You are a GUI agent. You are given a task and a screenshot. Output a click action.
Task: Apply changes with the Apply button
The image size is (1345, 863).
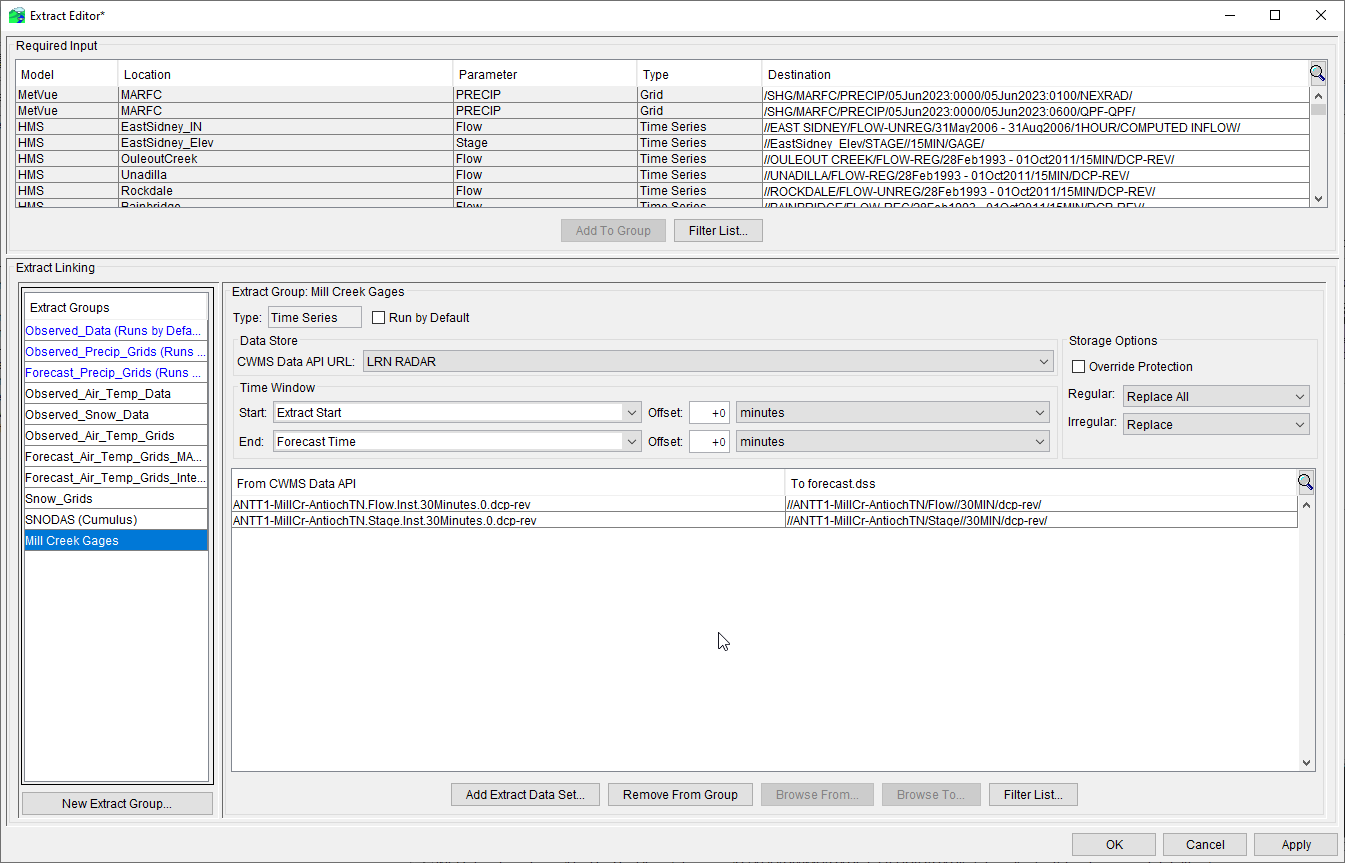pos(1296,844)
